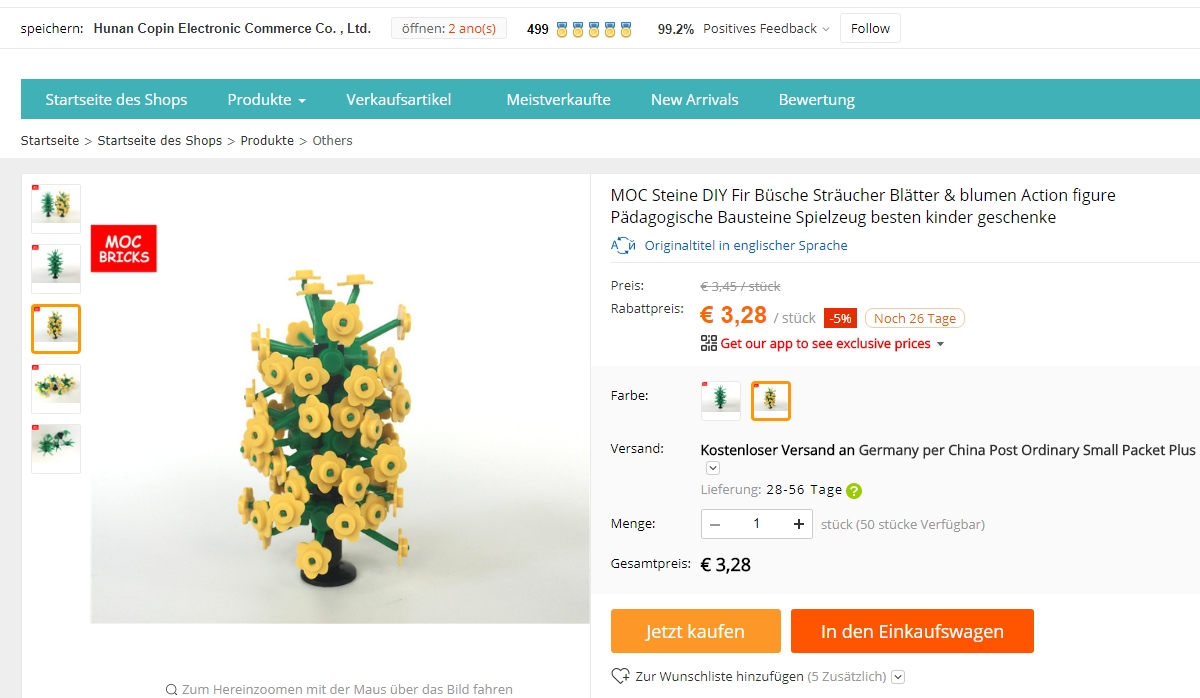
Task: Click the seller medal rating icons
Action: (594, 29)
